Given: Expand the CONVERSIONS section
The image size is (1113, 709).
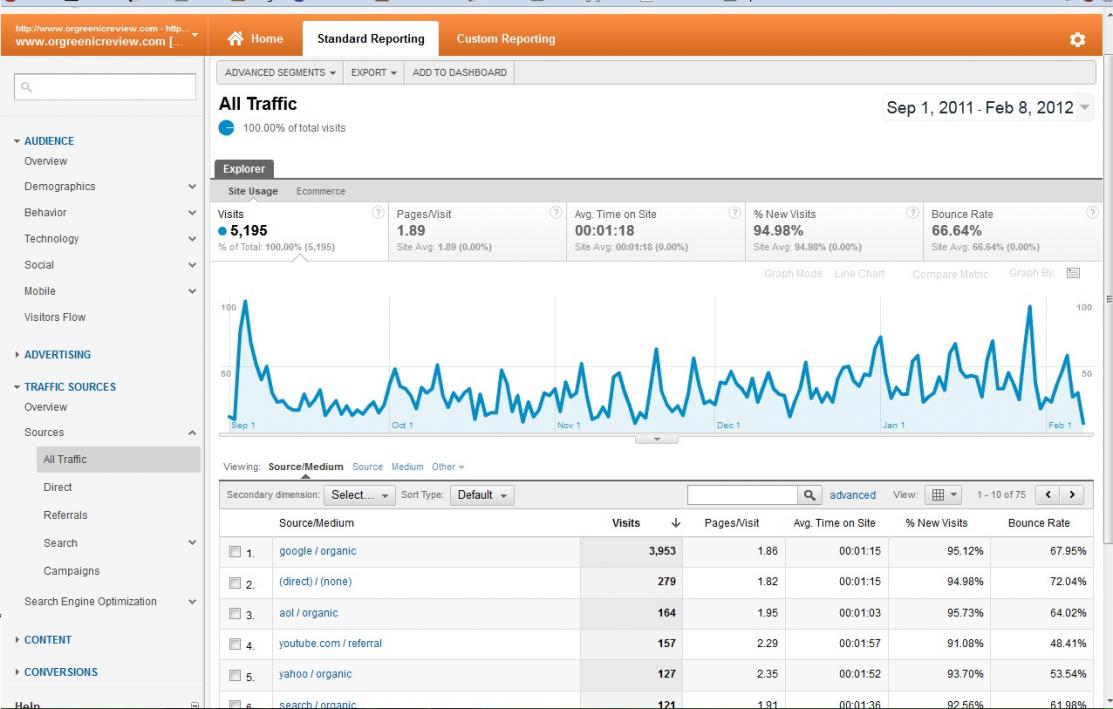Looking at the screenshot, I should pos(60,671).
